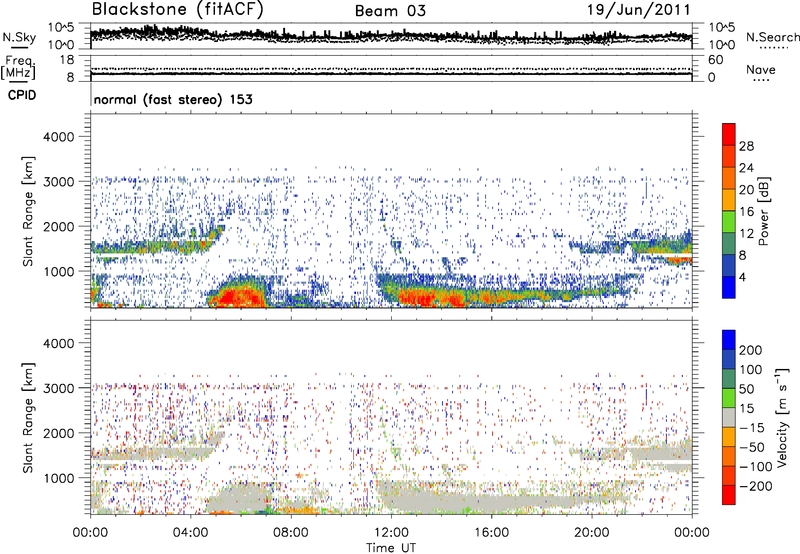Click the 'CPID' row label
800x554 pixels.
coord(22,95)
